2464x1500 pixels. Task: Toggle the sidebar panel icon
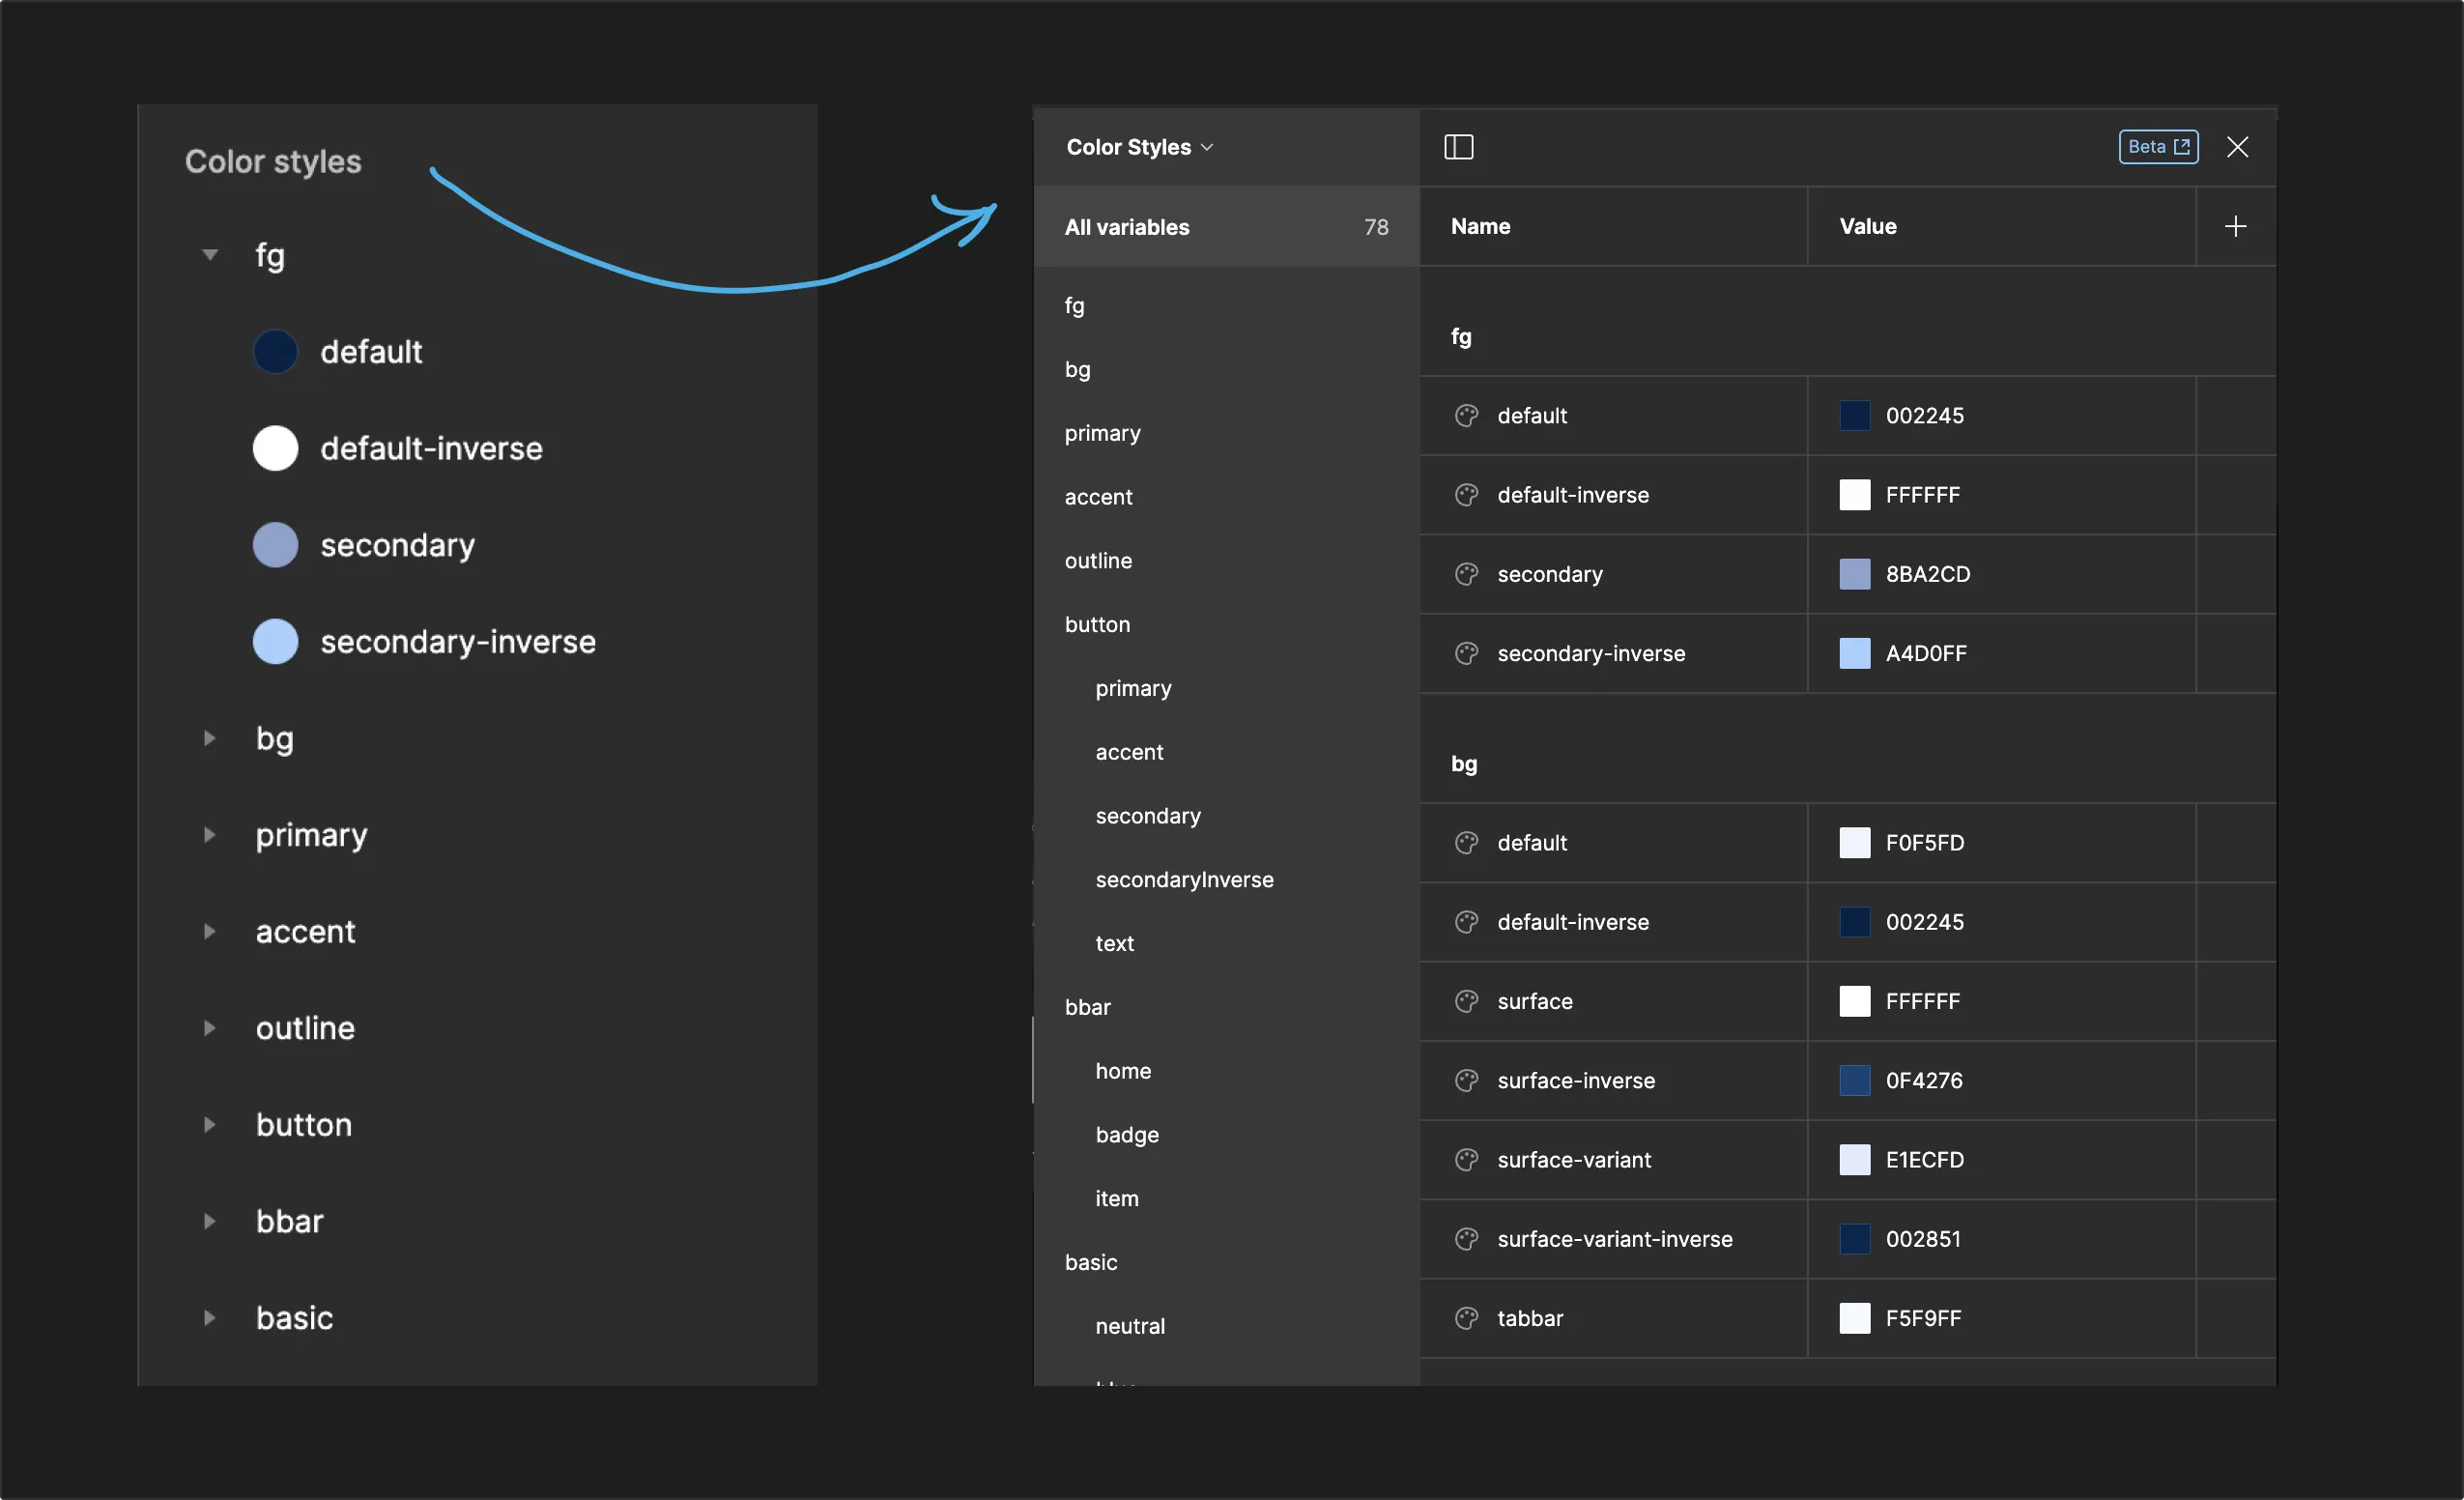point(1459,147)
